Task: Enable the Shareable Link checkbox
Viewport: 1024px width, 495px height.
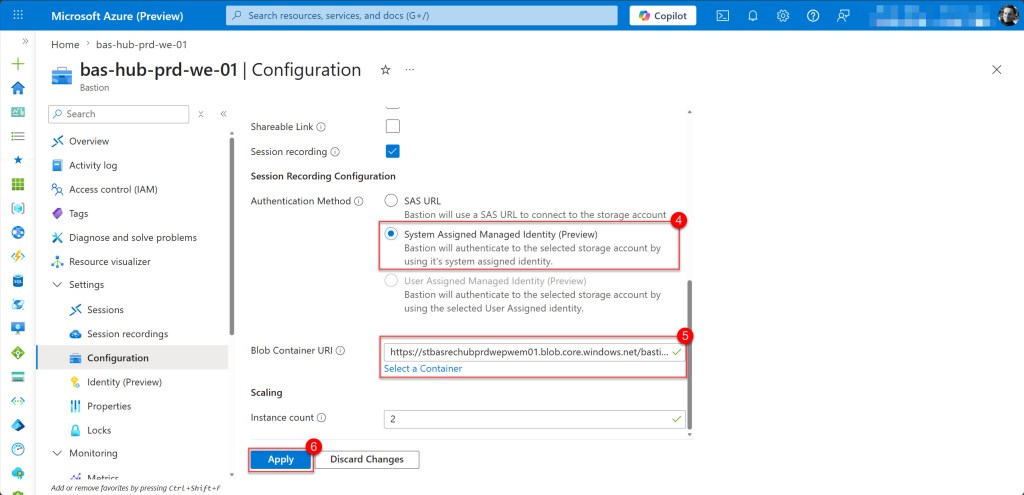Action: click(393, 127)
